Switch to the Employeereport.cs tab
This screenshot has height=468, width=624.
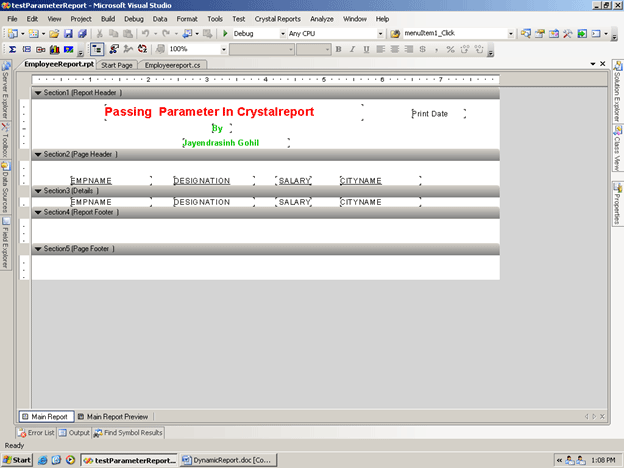tap(172, 65)
